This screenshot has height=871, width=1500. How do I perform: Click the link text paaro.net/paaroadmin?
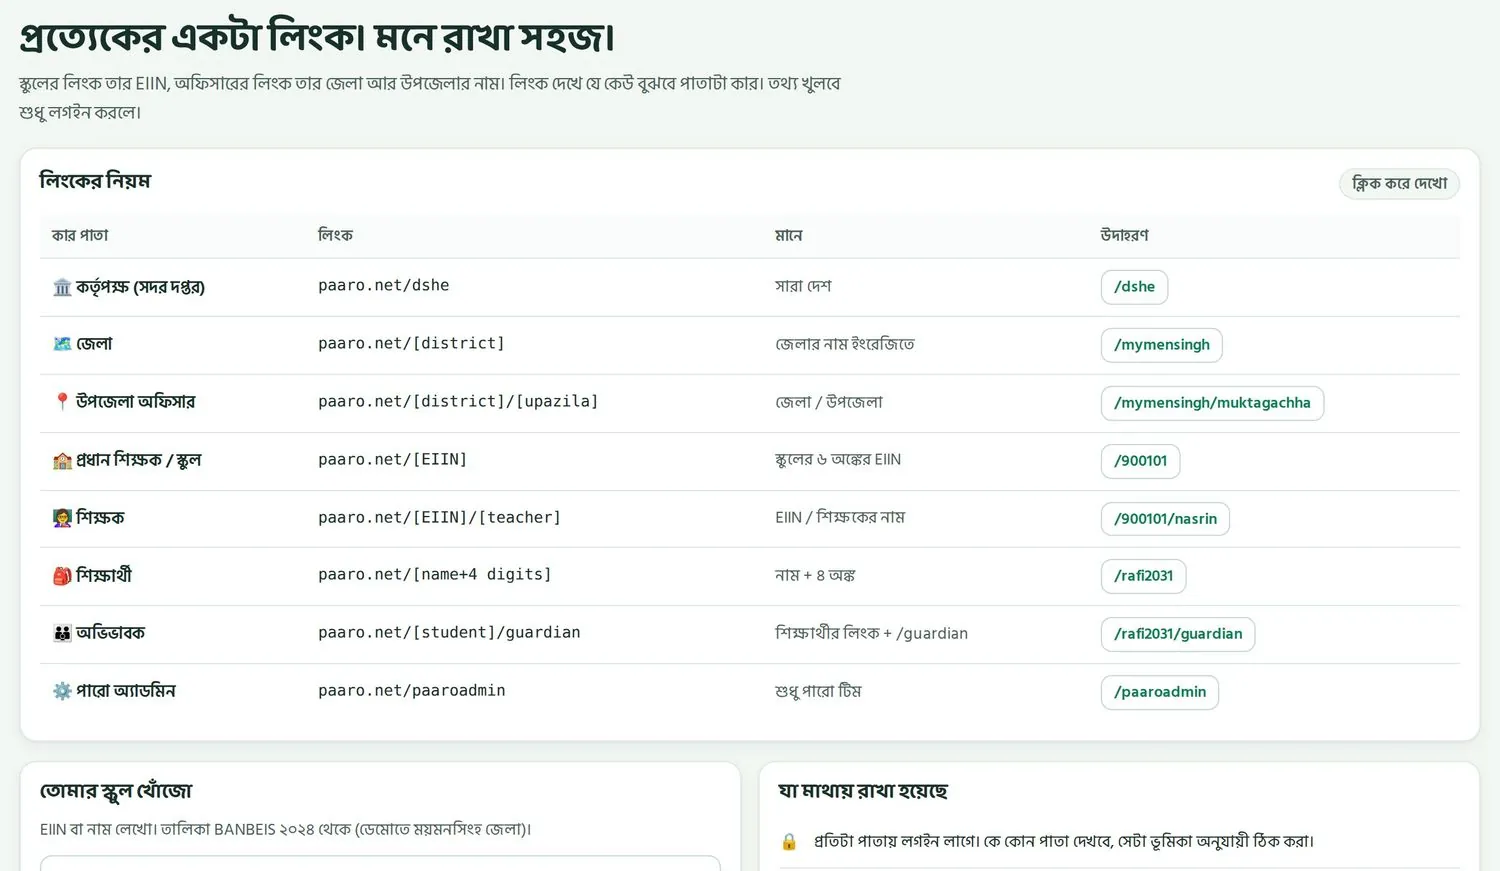[412, 691]
